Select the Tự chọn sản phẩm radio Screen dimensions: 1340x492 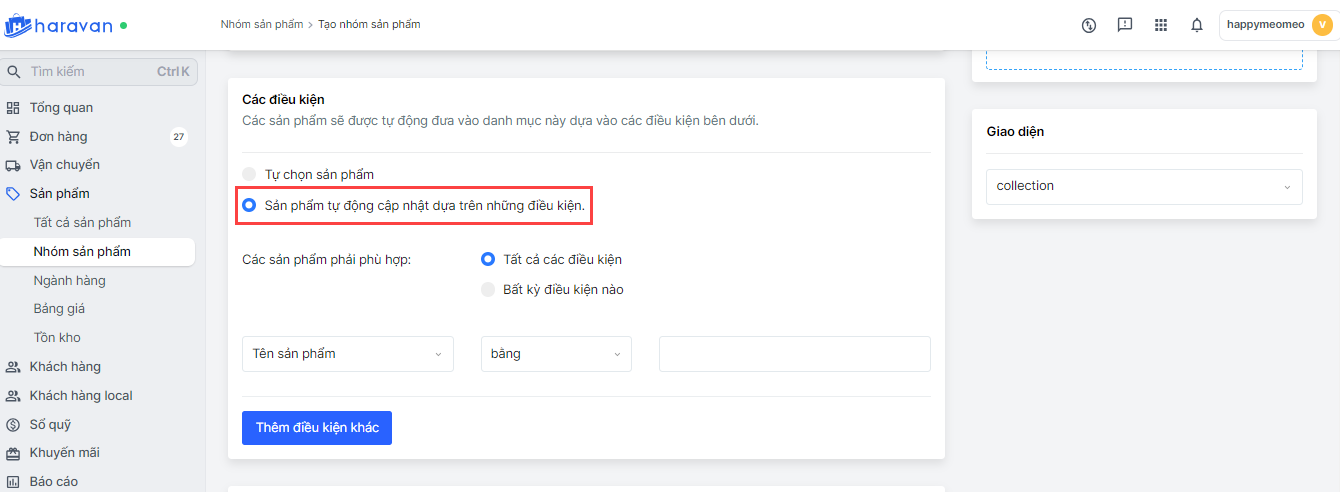pos(249,175)
